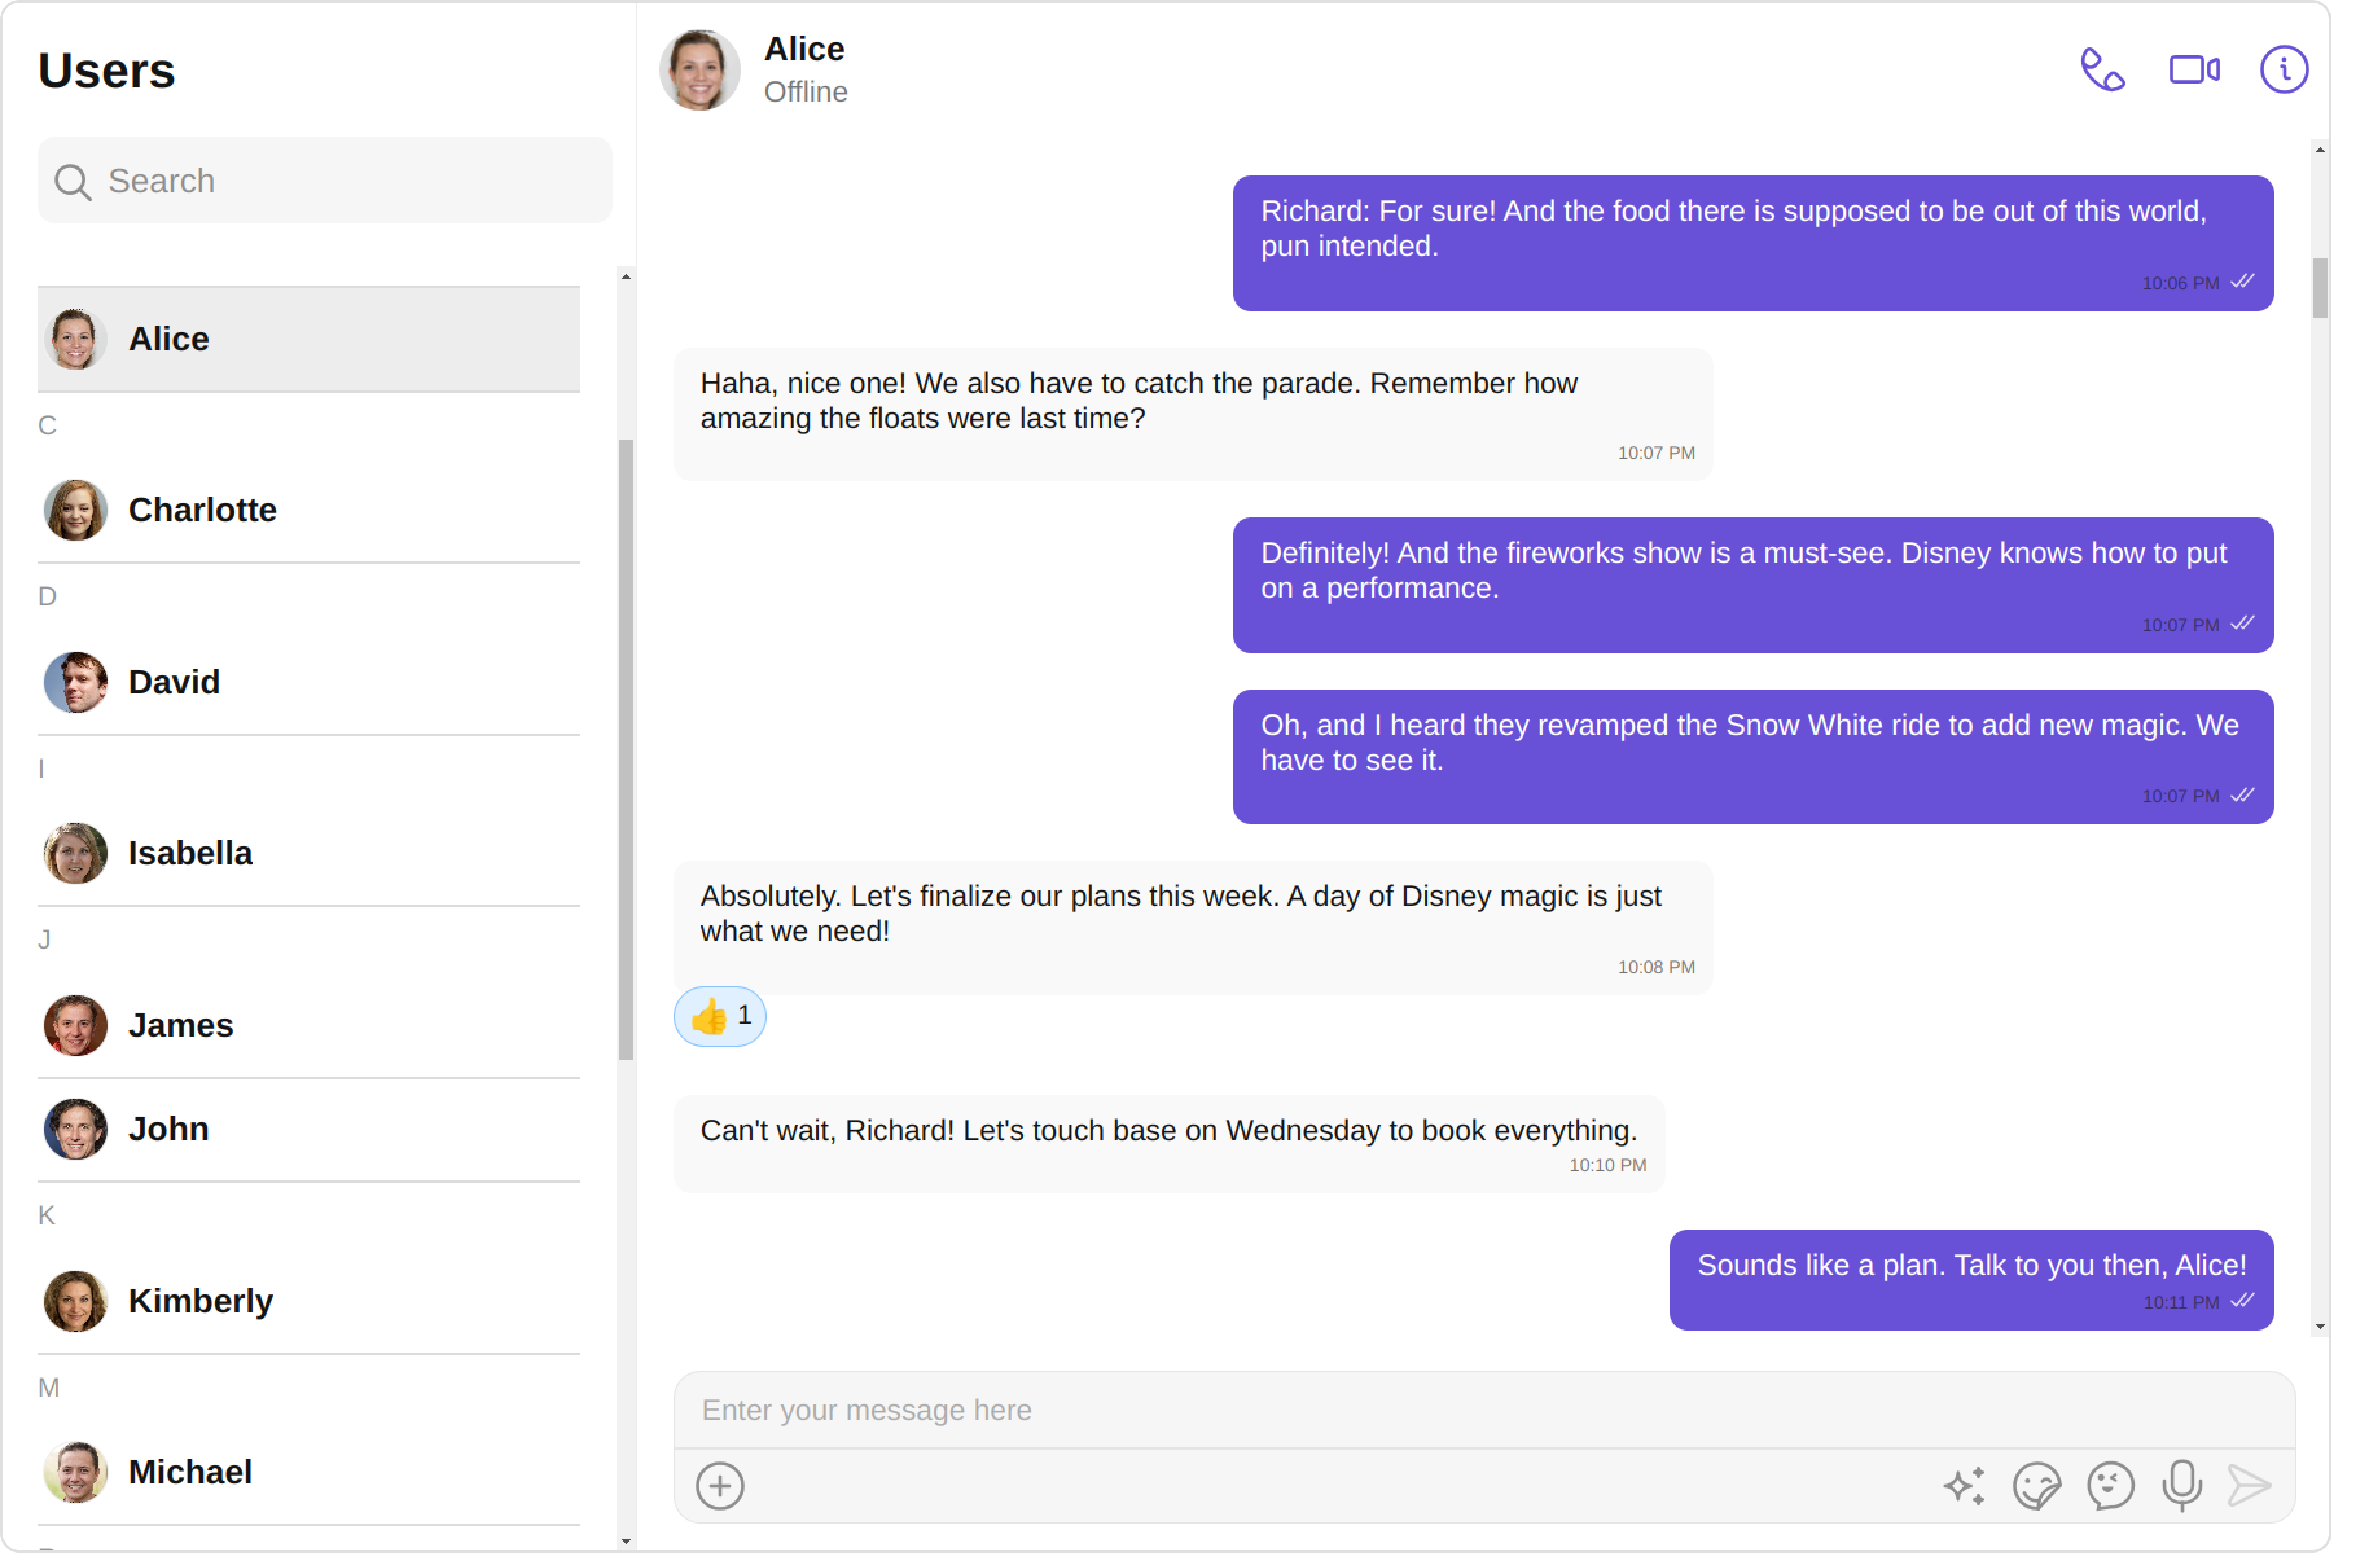Select Isabella from the user list

(308, 853)
